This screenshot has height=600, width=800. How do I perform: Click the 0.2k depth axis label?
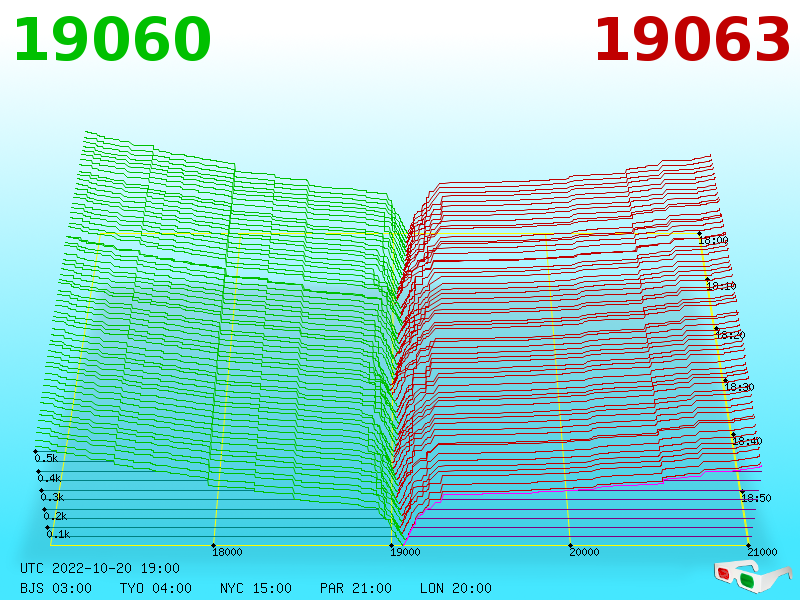(x=56, y=516)
